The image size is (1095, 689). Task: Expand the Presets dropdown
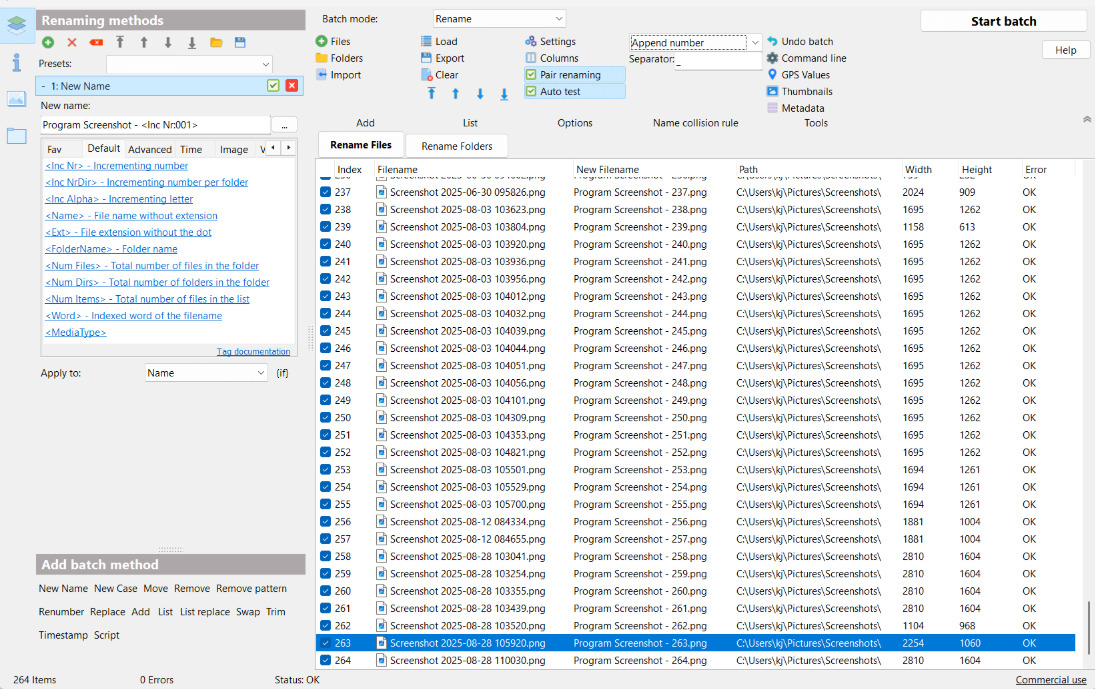[189, 64]
